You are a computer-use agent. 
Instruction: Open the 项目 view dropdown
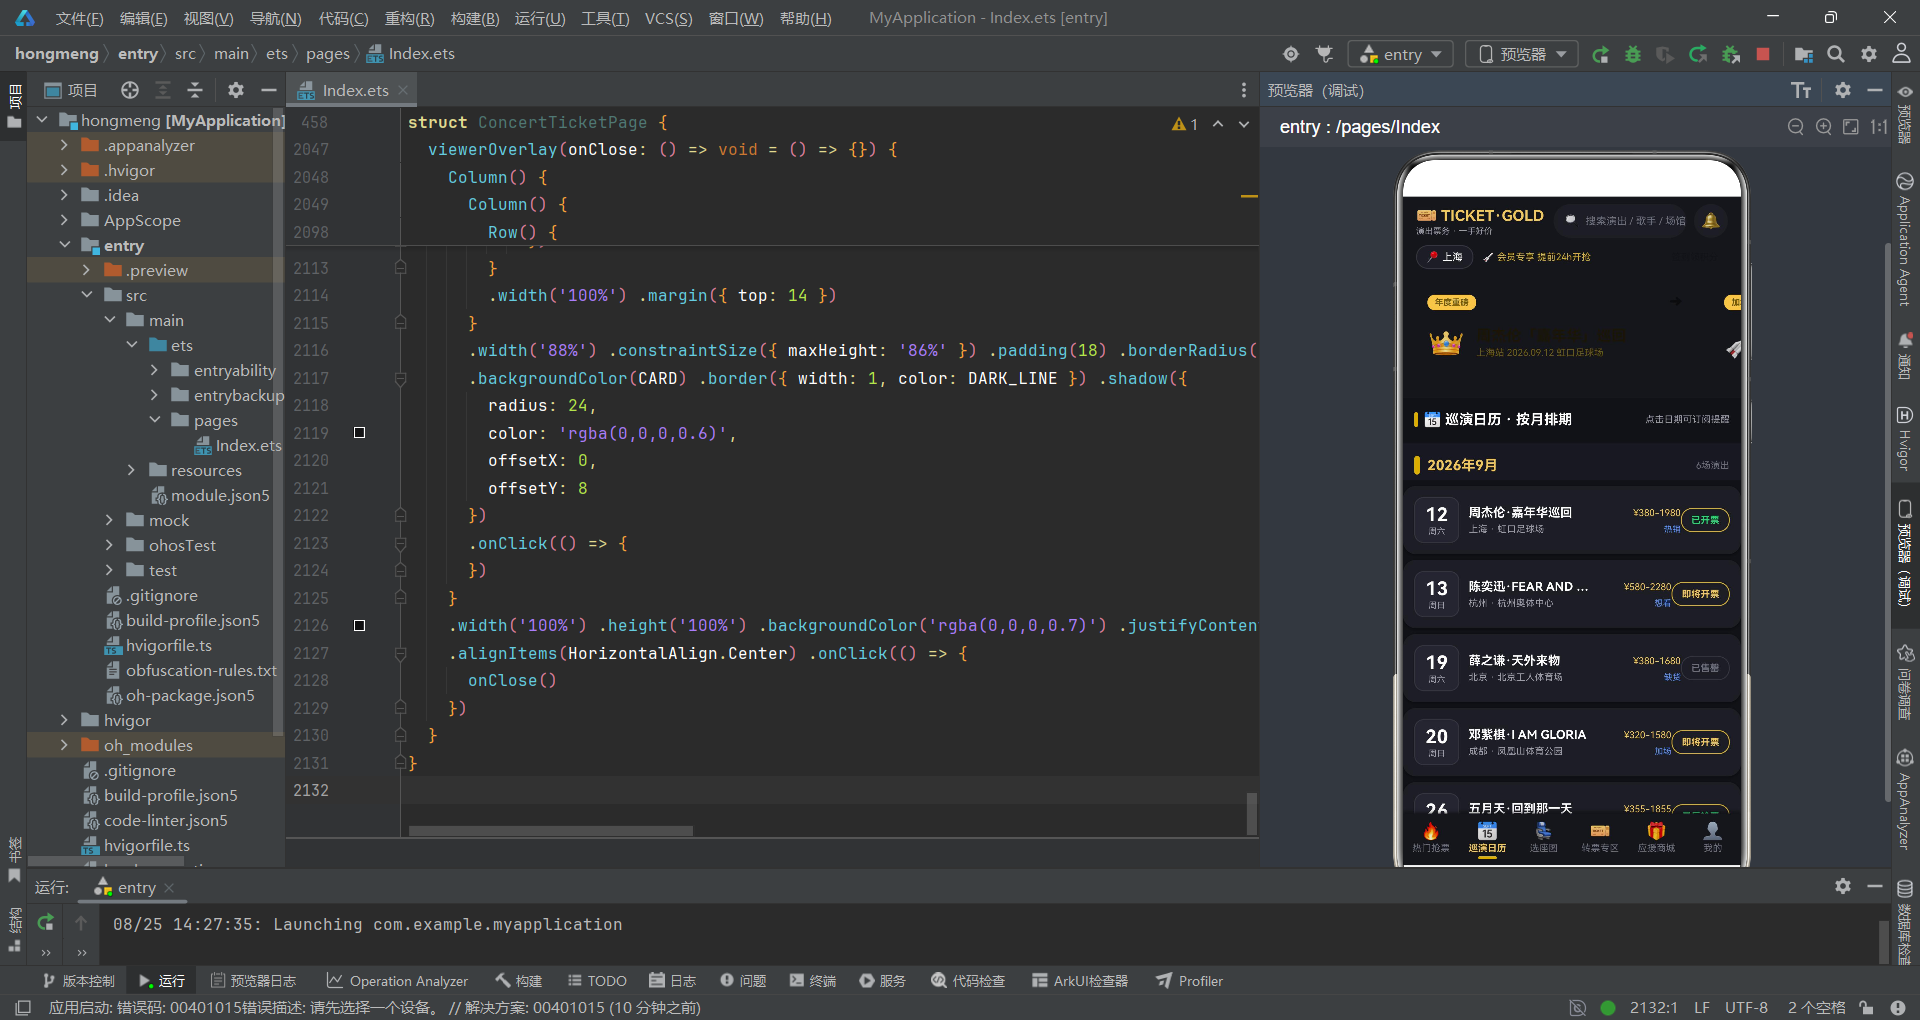click(x=71, y=90)
